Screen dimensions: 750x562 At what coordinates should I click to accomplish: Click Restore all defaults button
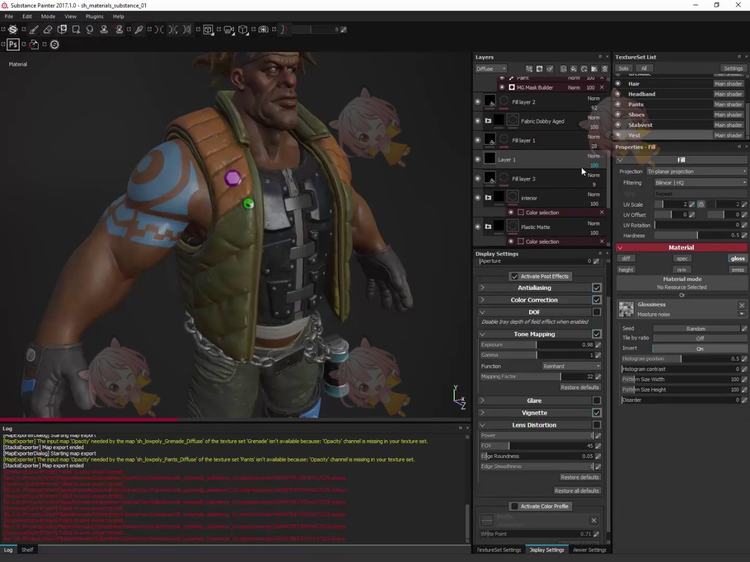[x=576, y=491]
